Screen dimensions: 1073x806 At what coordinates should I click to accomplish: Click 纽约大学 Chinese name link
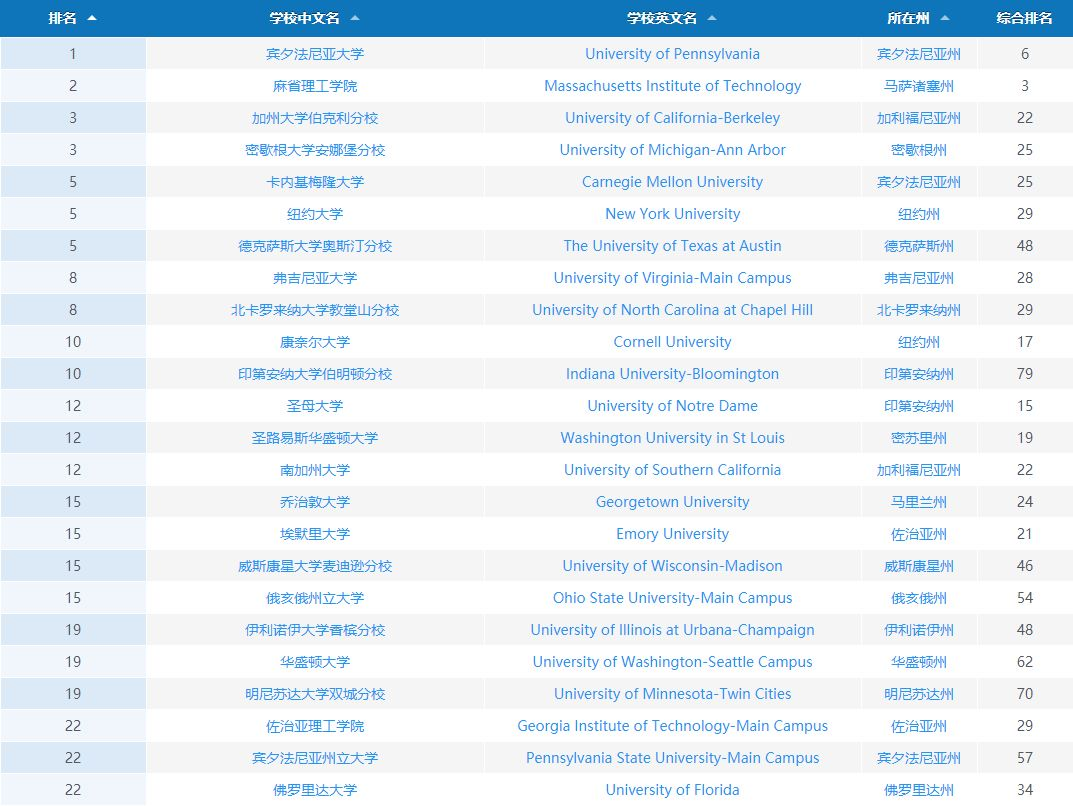[x=315, y=214]
